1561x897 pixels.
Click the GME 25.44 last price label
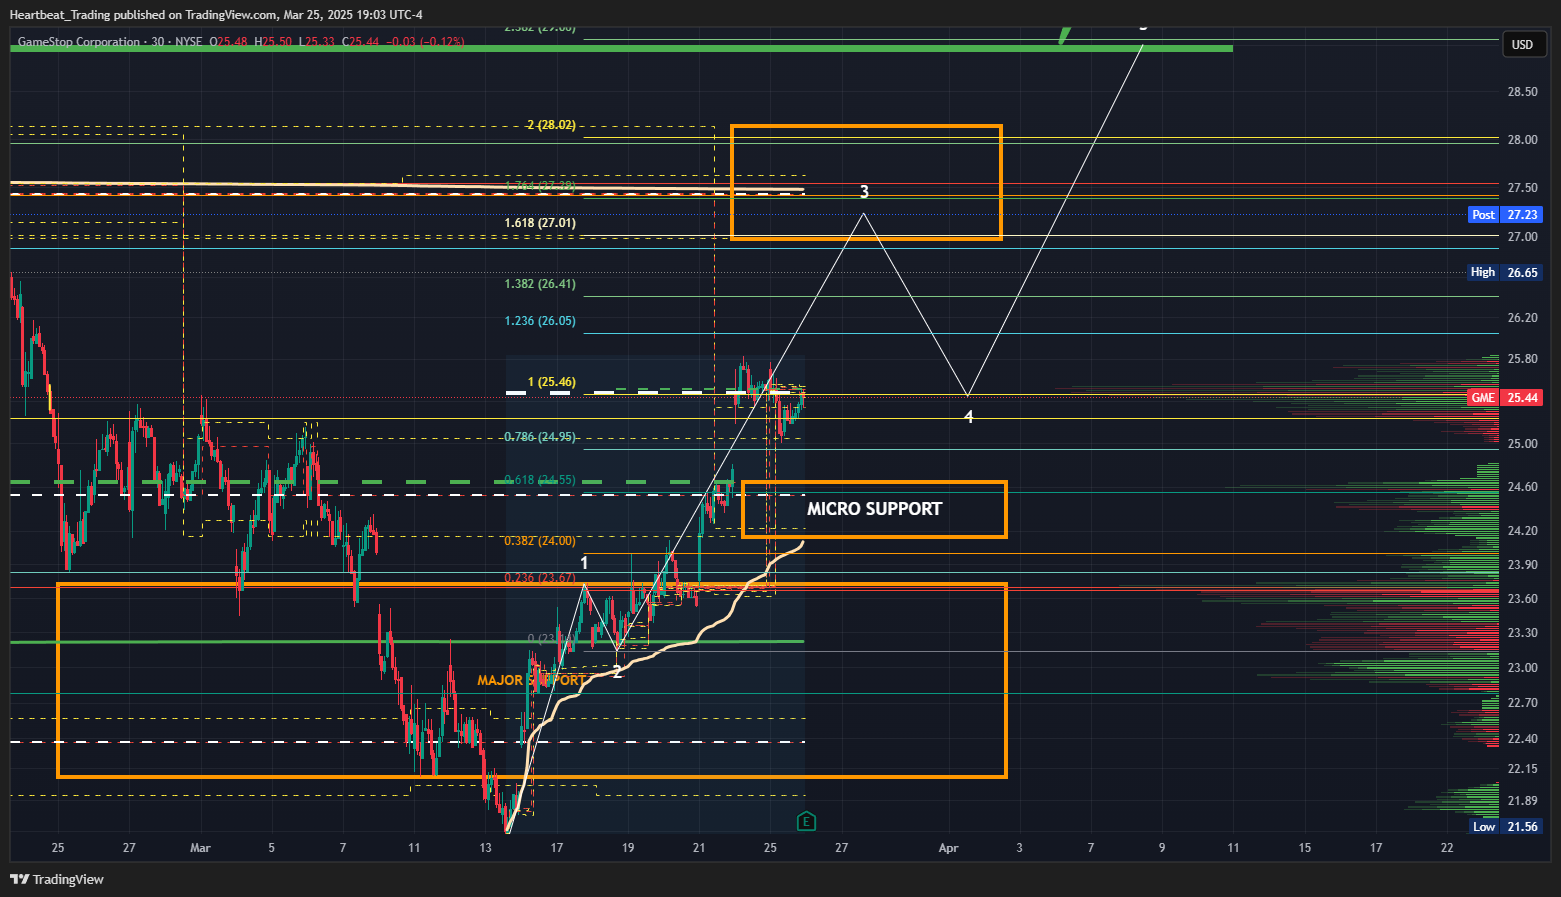click(1505, 398)
